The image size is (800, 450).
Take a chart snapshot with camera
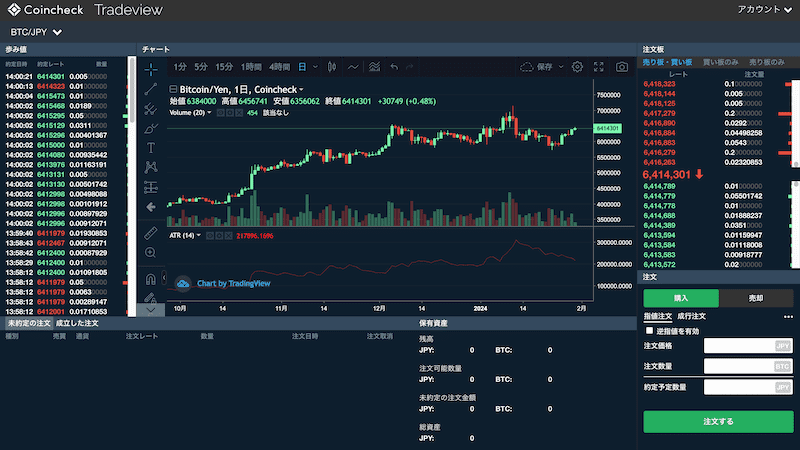point(621,67)
